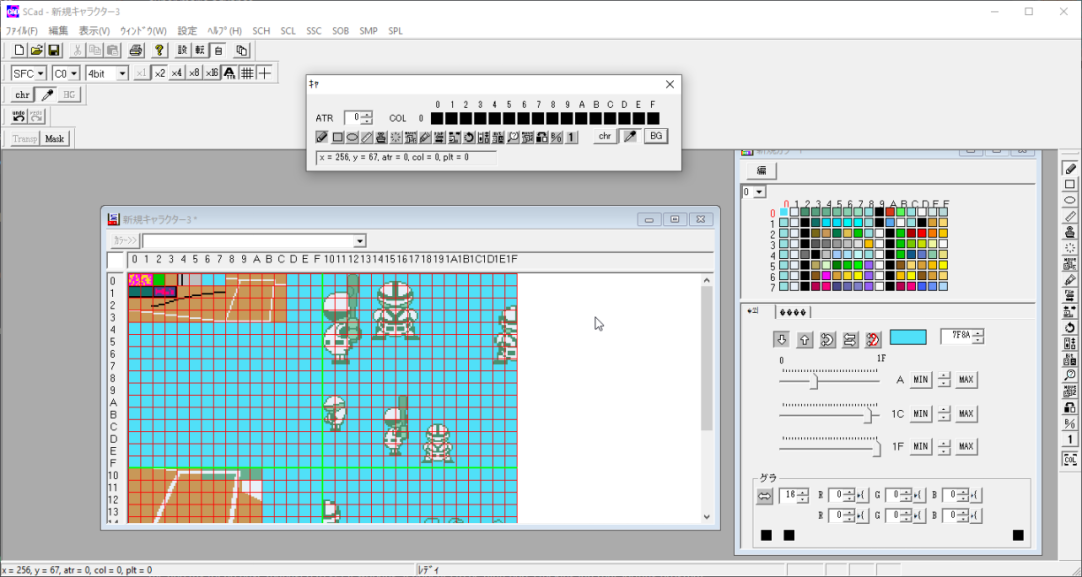
Task: Toggle the crosshair cursor button
Action: pos(264,73)
